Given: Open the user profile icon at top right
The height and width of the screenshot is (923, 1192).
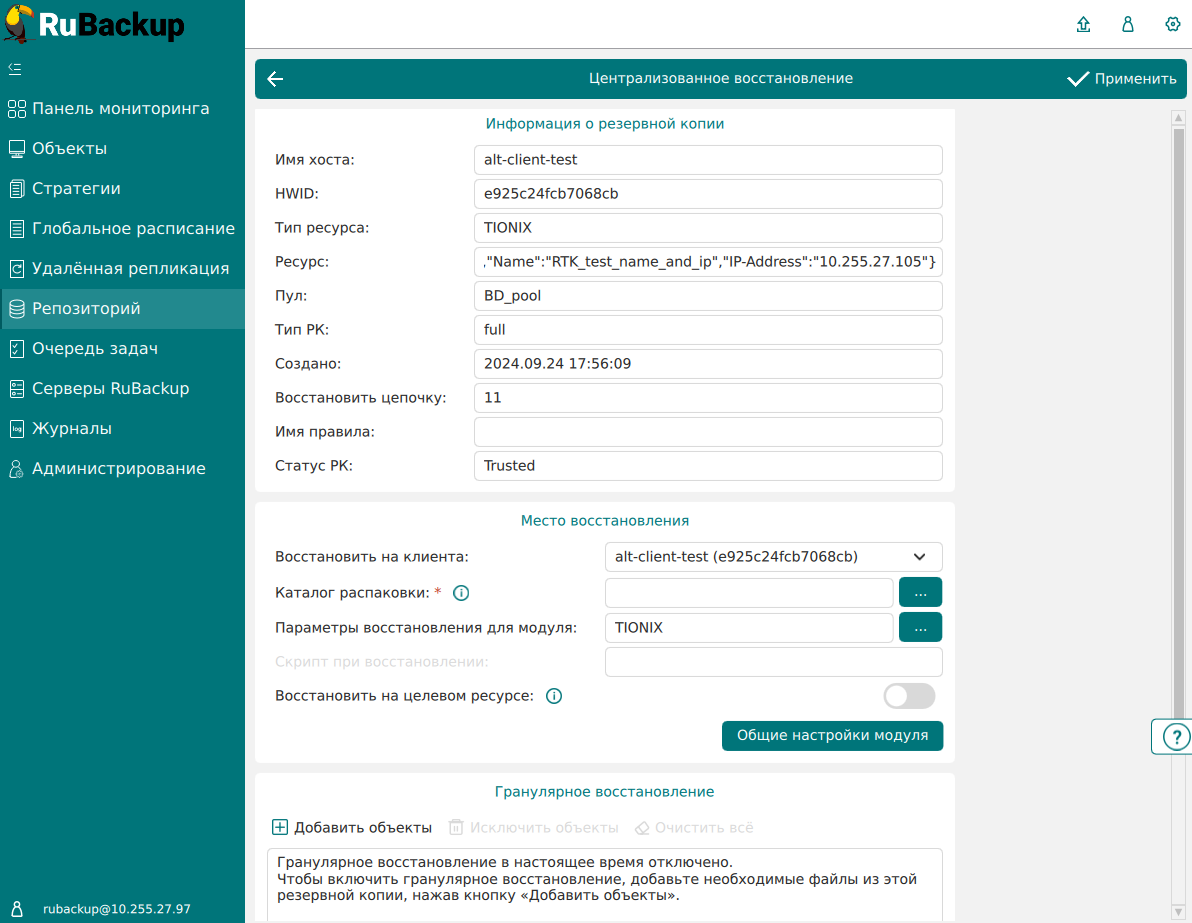Looking at the screenshot, I should [1128, 25].
